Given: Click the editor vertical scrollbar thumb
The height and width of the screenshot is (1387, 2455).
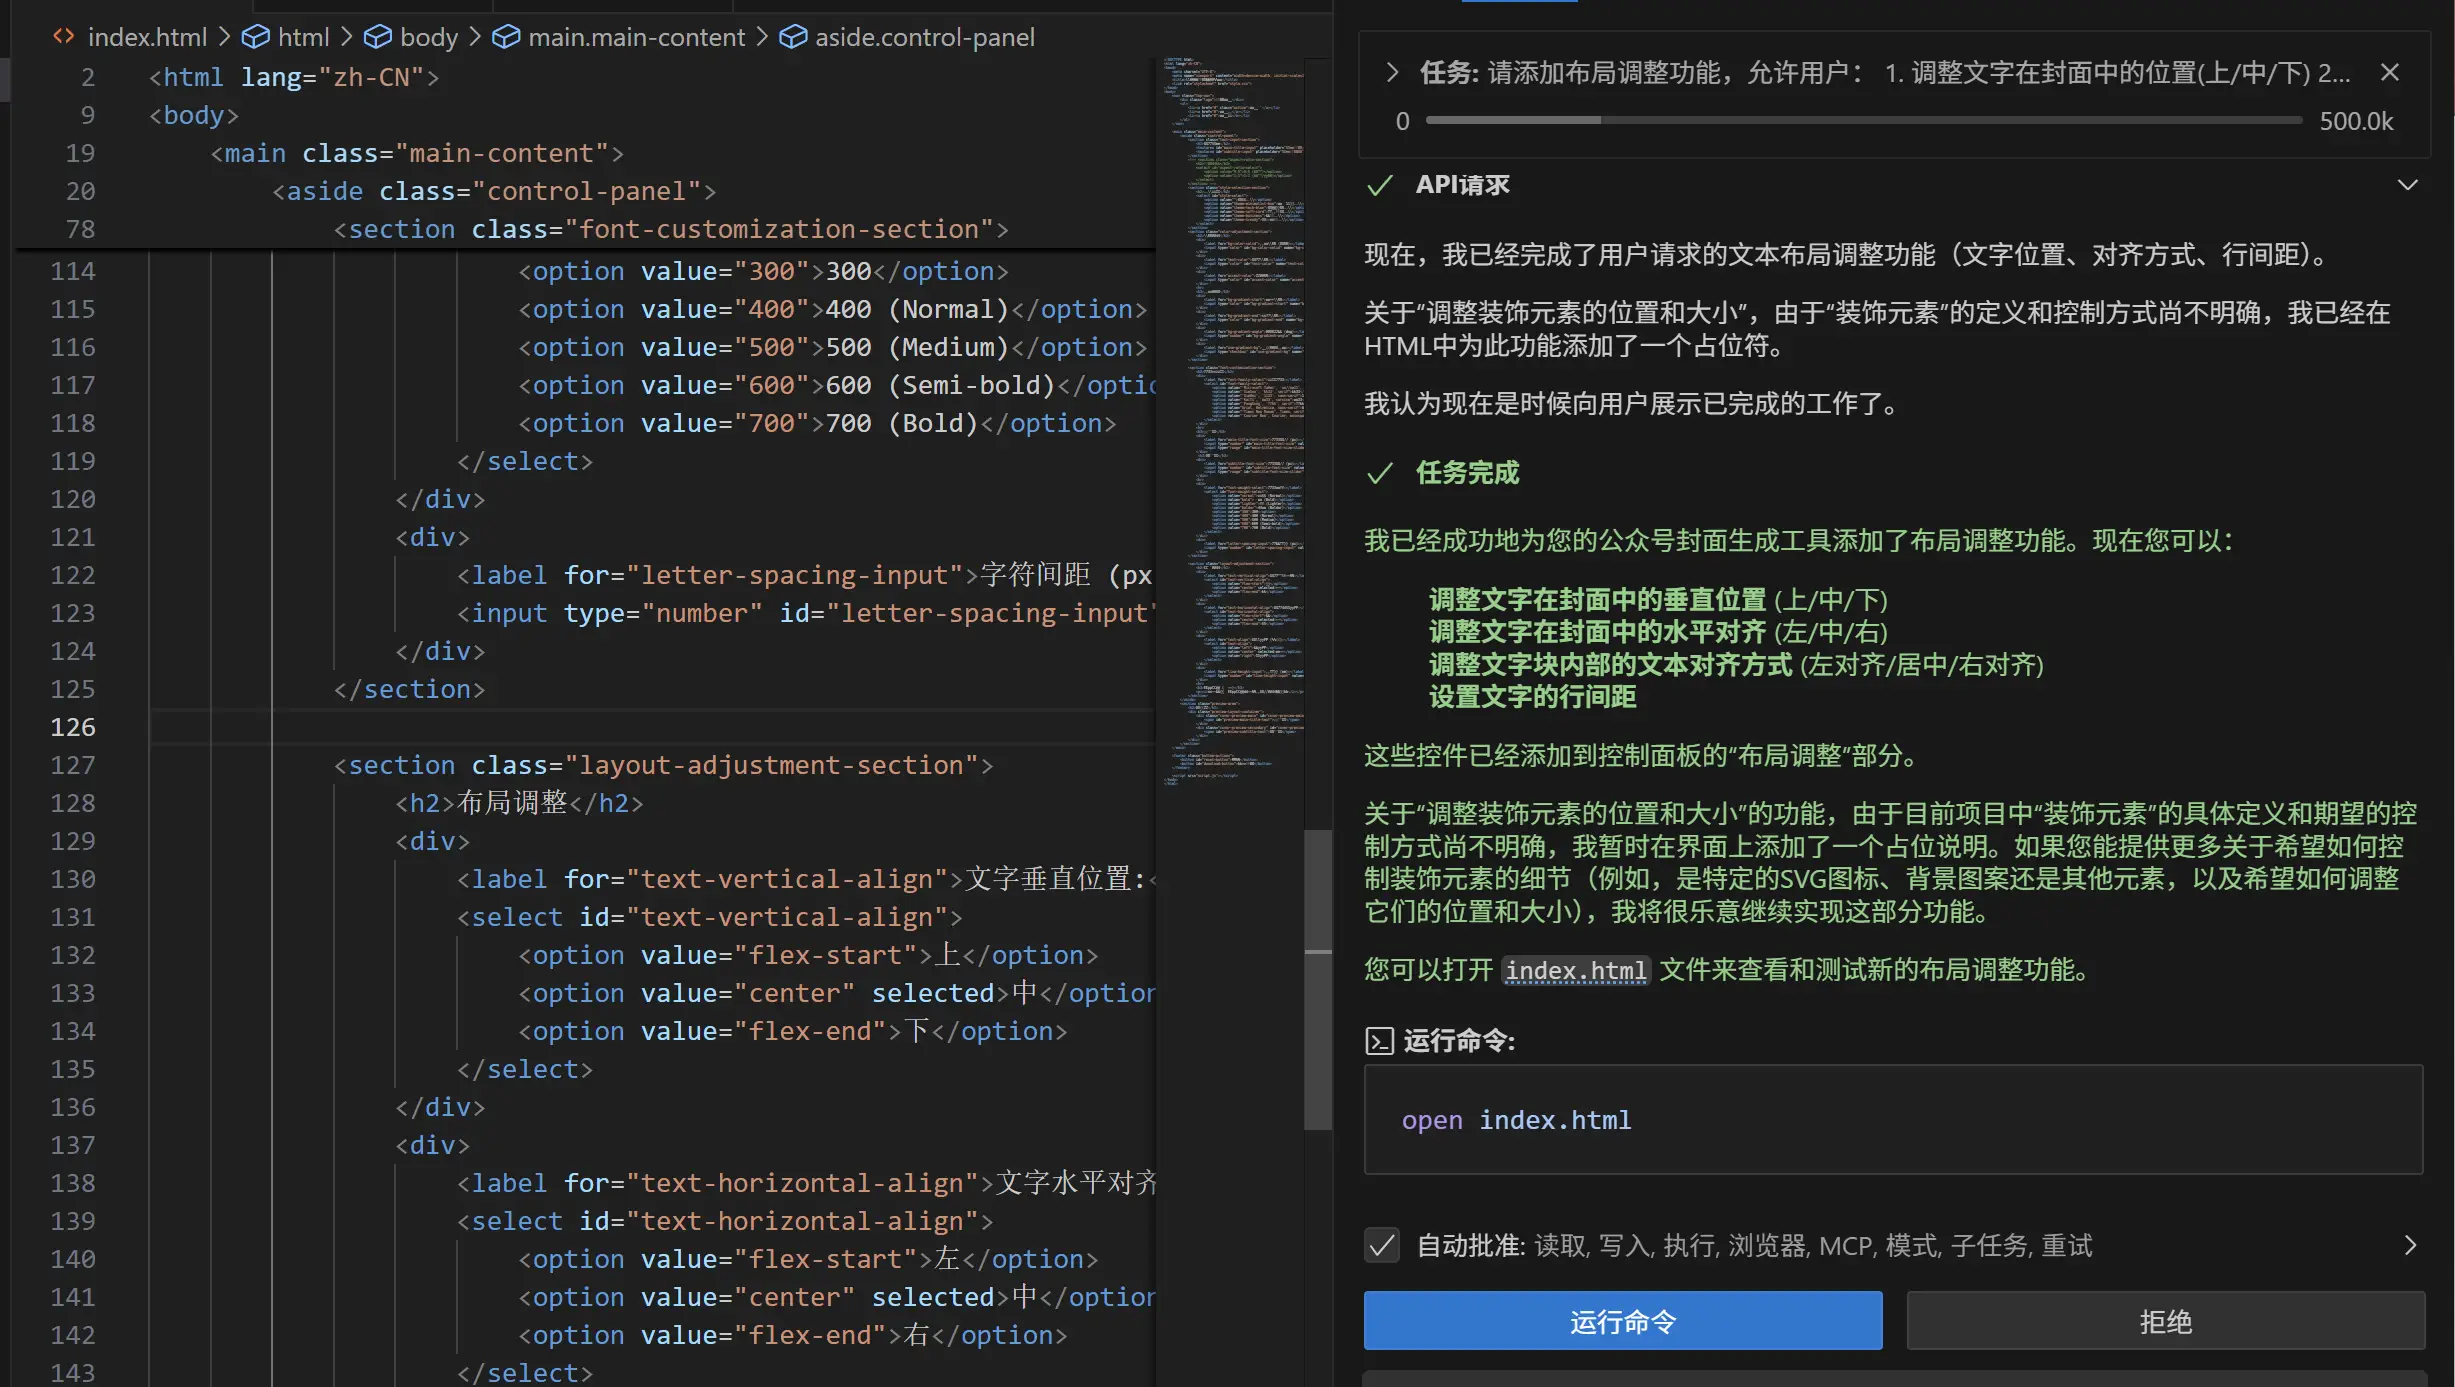Looking at the screenshot, I should 1318,980.
